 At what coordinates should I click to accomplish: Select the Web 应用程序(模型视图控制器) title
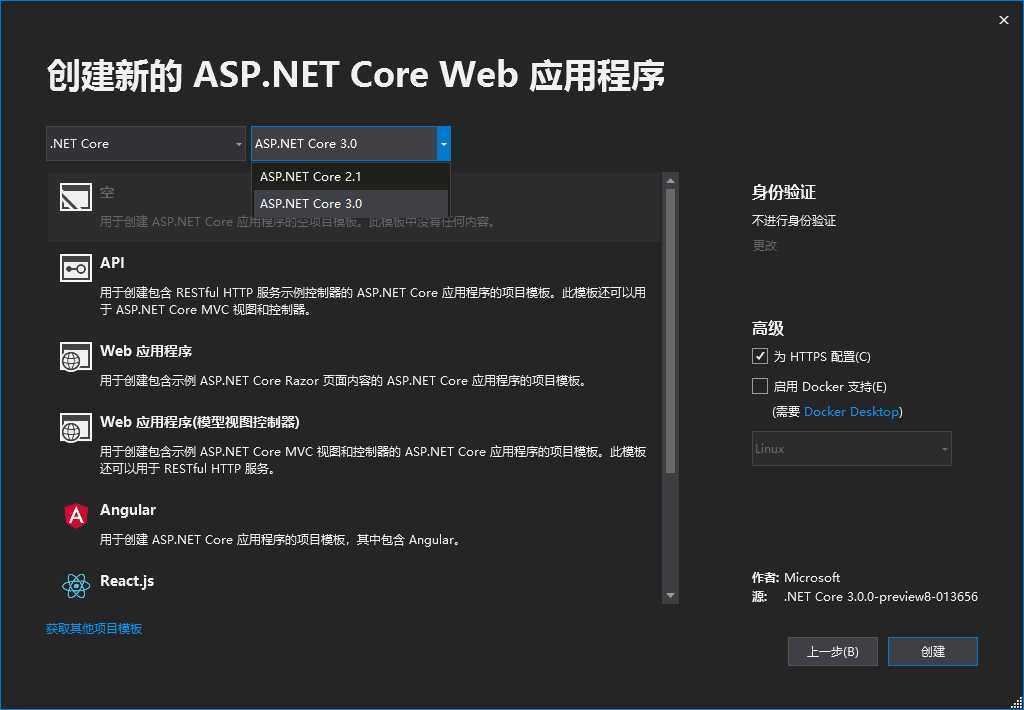click(x=200, y=422)
